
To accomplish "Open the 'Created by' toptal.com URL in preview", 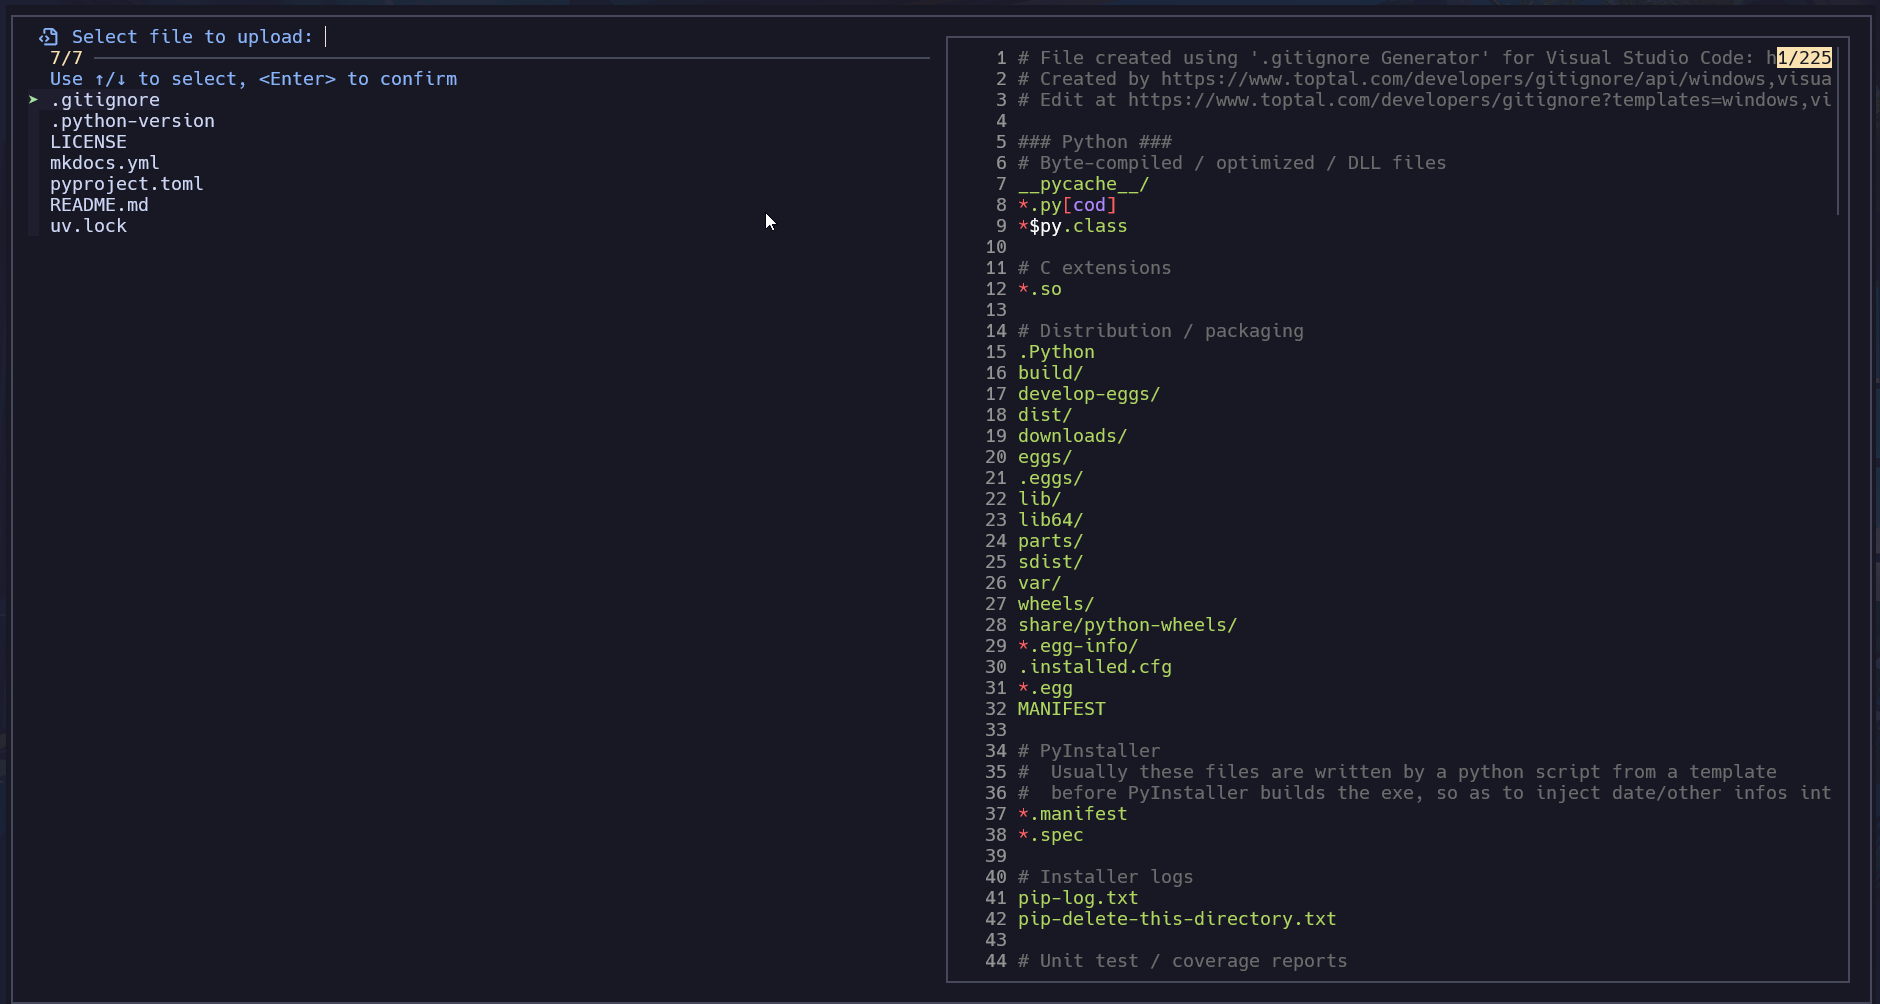I will coord(1495,79).
